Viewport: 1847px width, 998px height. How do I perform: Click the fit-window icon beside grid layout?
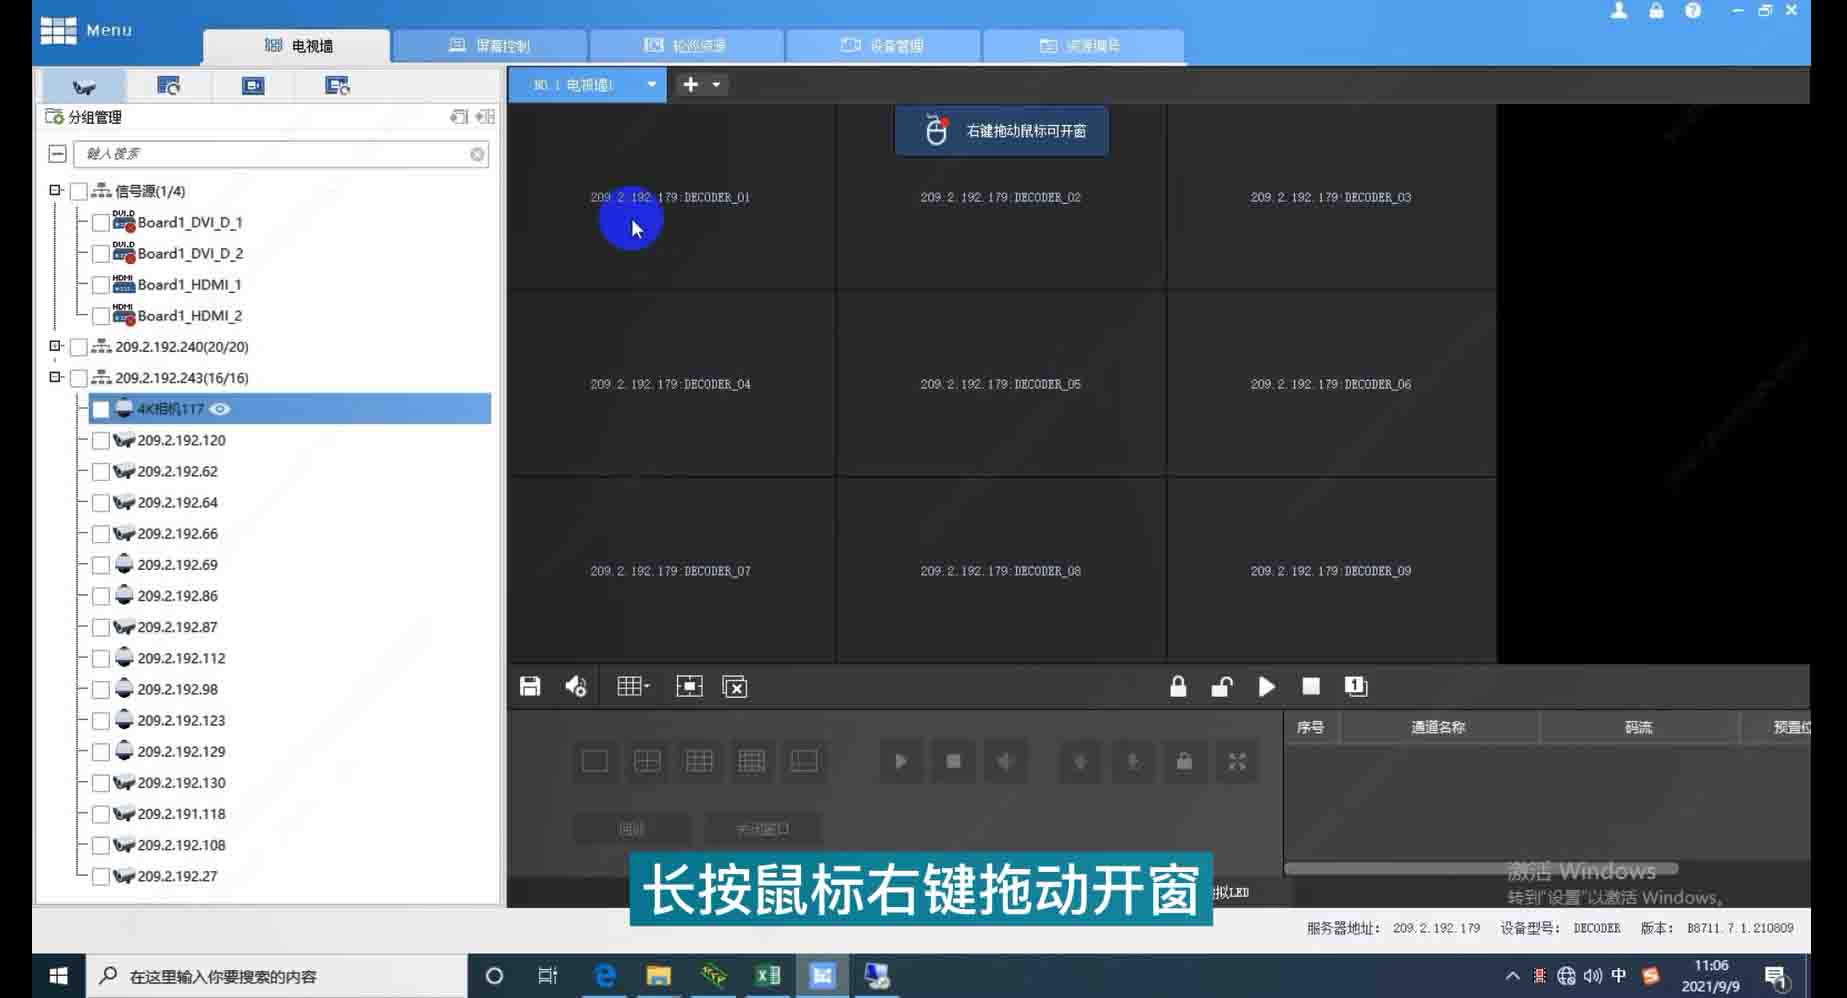coord(689,686)
